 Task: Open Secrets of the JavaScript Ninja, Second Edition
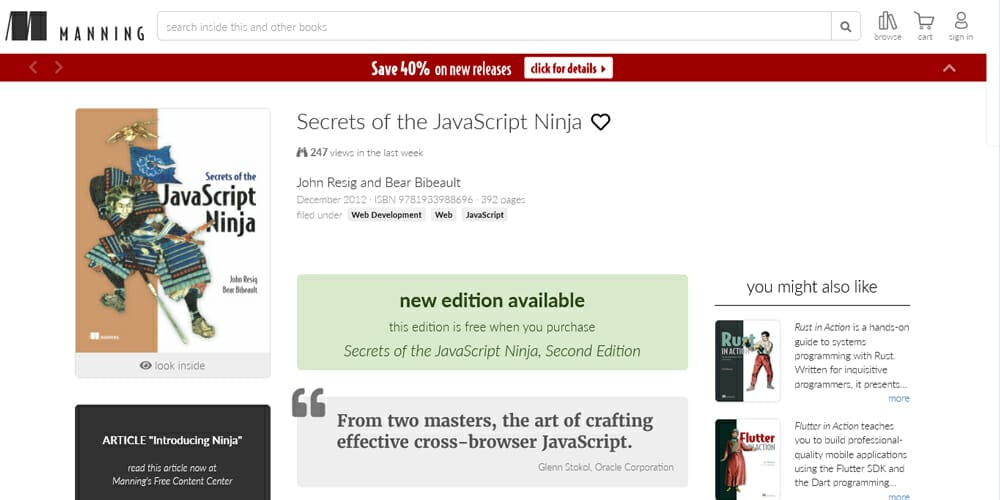click(x=492, y=351)
